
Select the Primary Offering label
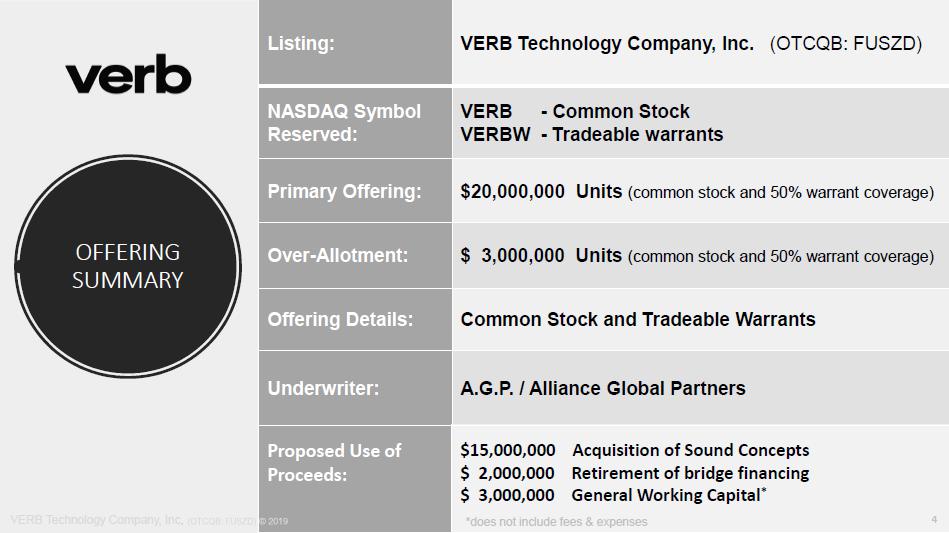tap(344, 191)
